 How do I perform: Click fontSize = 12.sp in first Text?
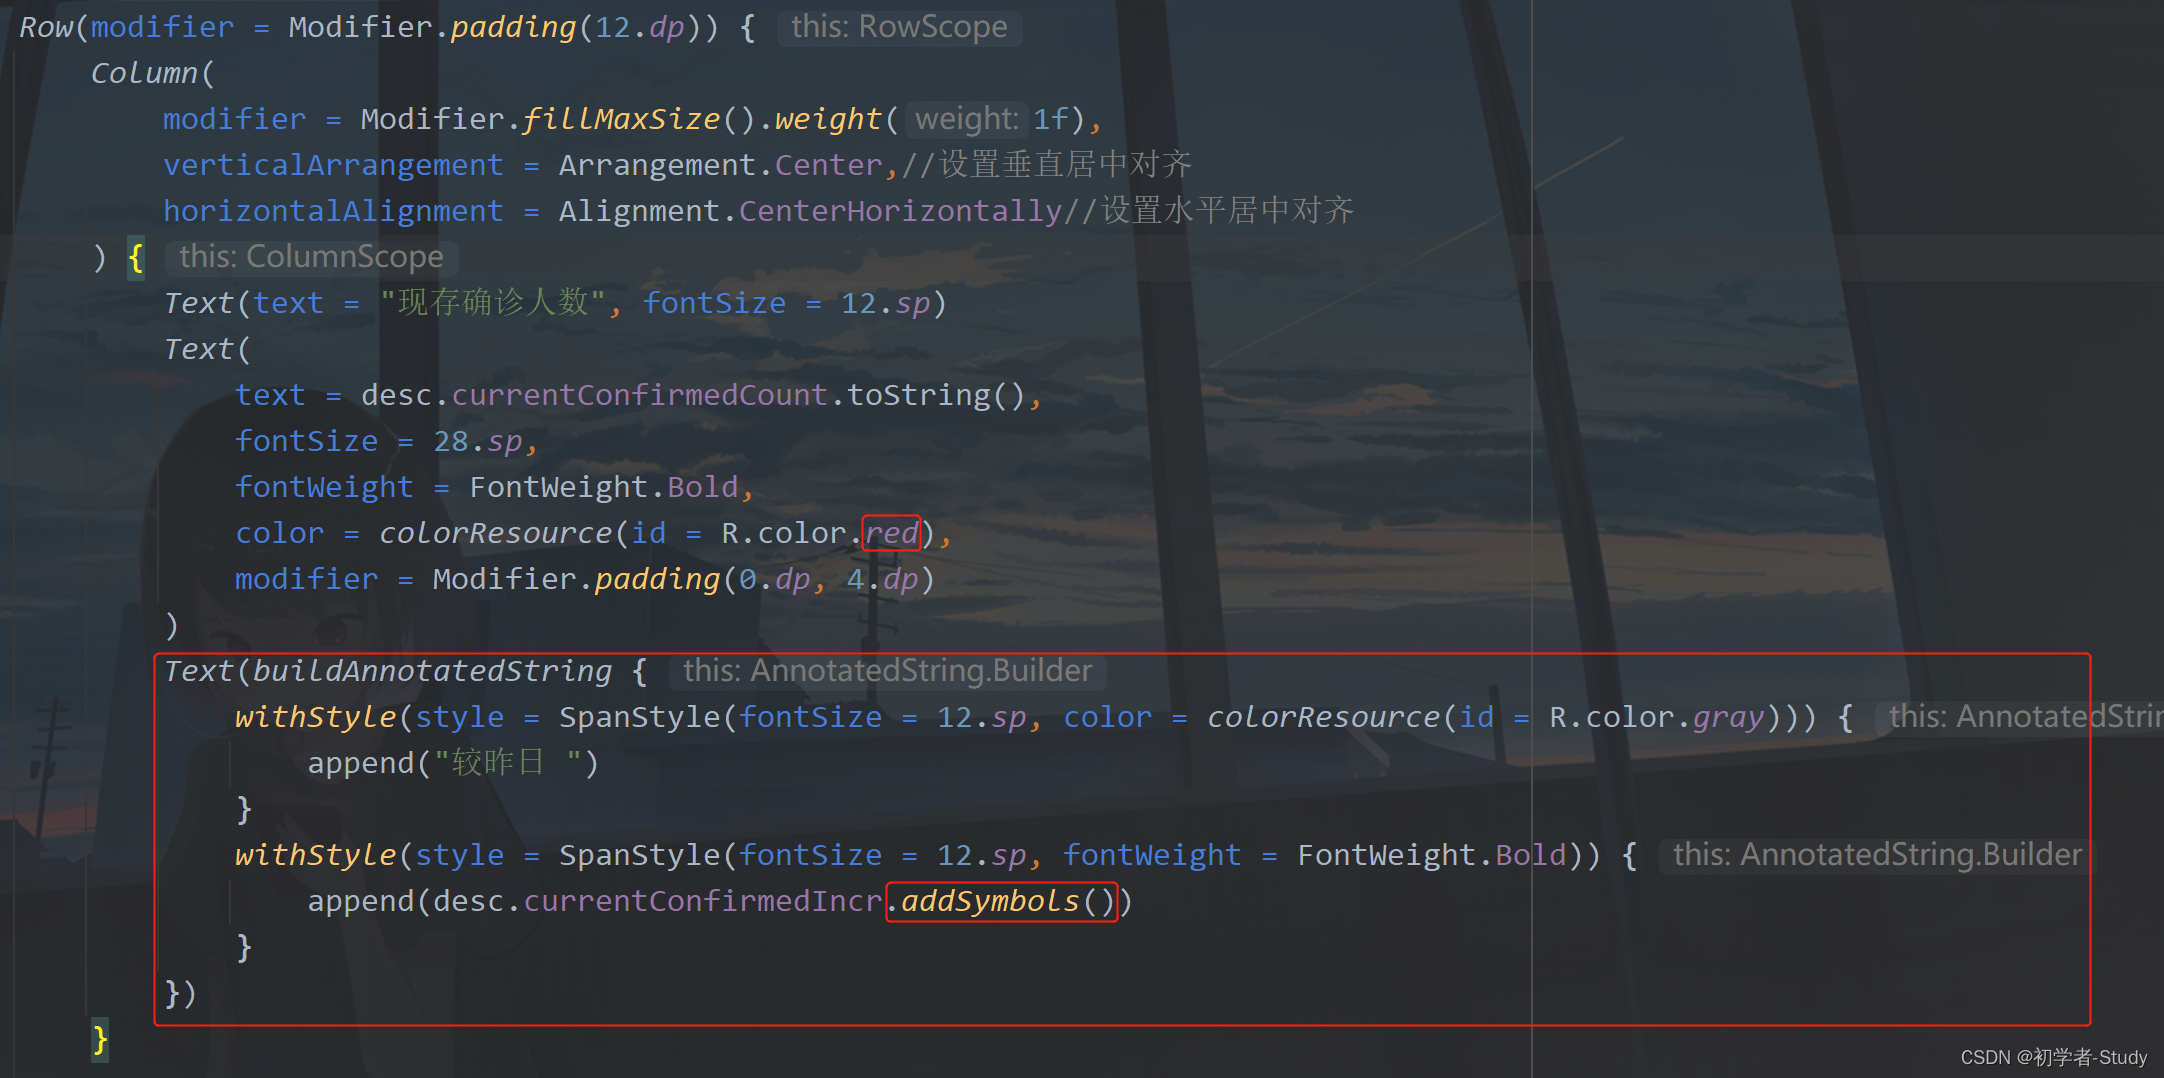(786, 303)
